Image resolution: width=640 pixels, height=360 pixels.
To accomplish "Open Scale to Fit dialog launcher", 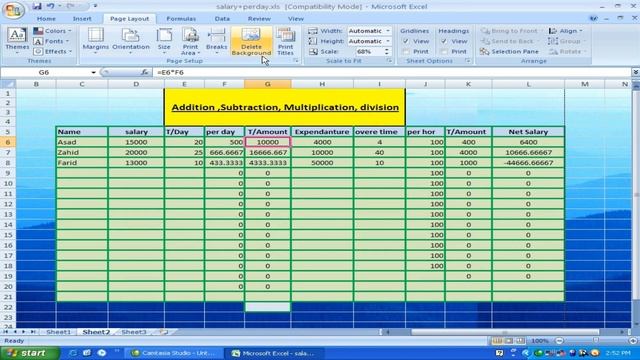I will pos(389,61).
